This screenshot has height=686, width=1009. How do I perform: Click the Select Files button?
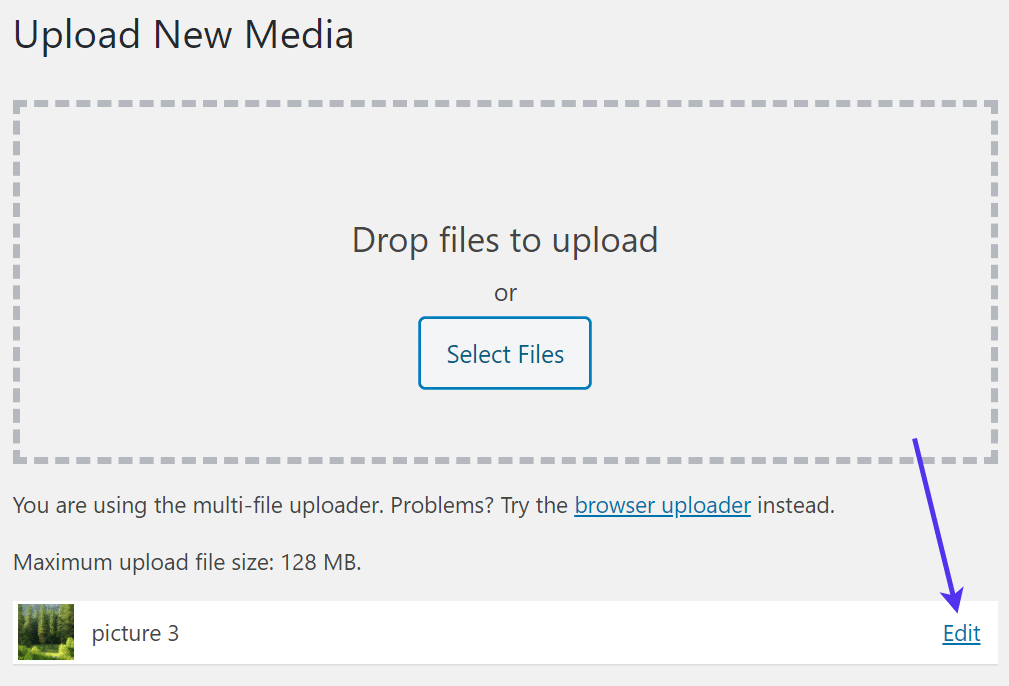point(505,354)
